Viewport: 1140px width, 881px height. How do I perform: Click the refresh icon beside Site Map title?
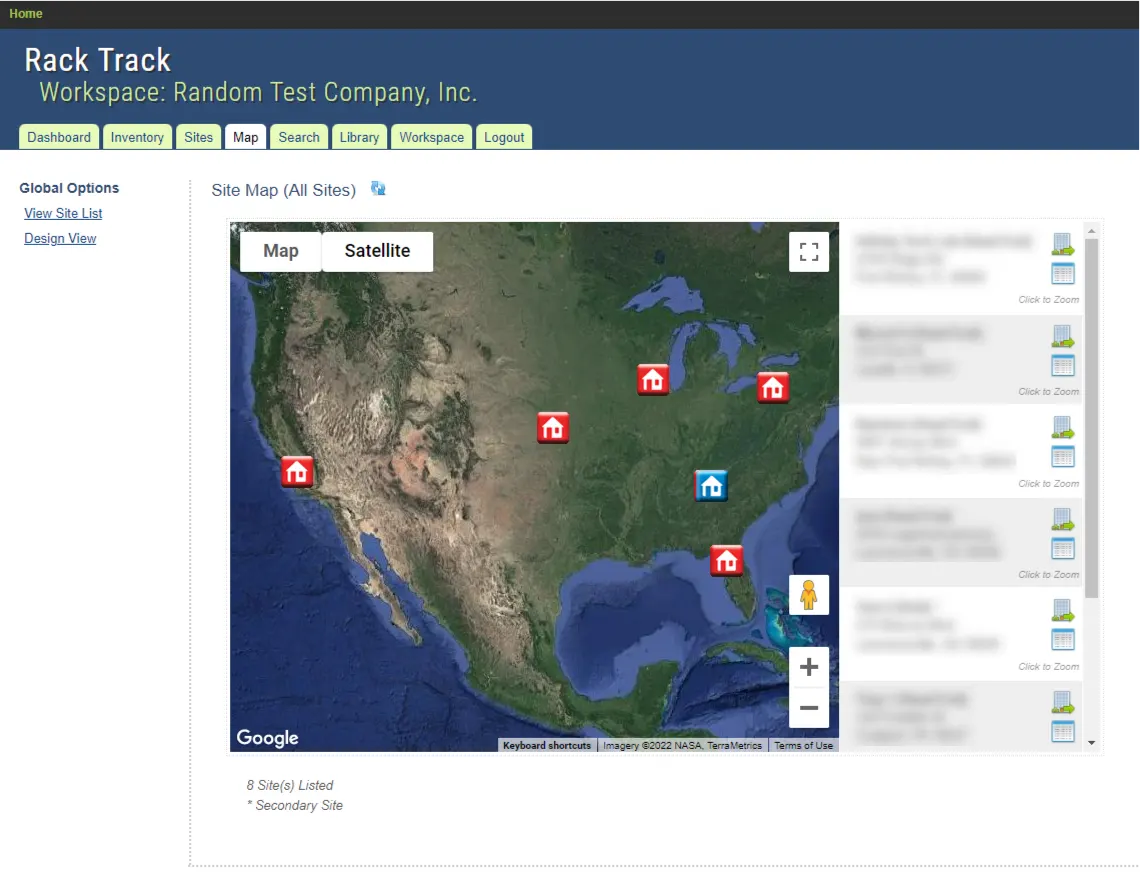(x=378, y=188)
